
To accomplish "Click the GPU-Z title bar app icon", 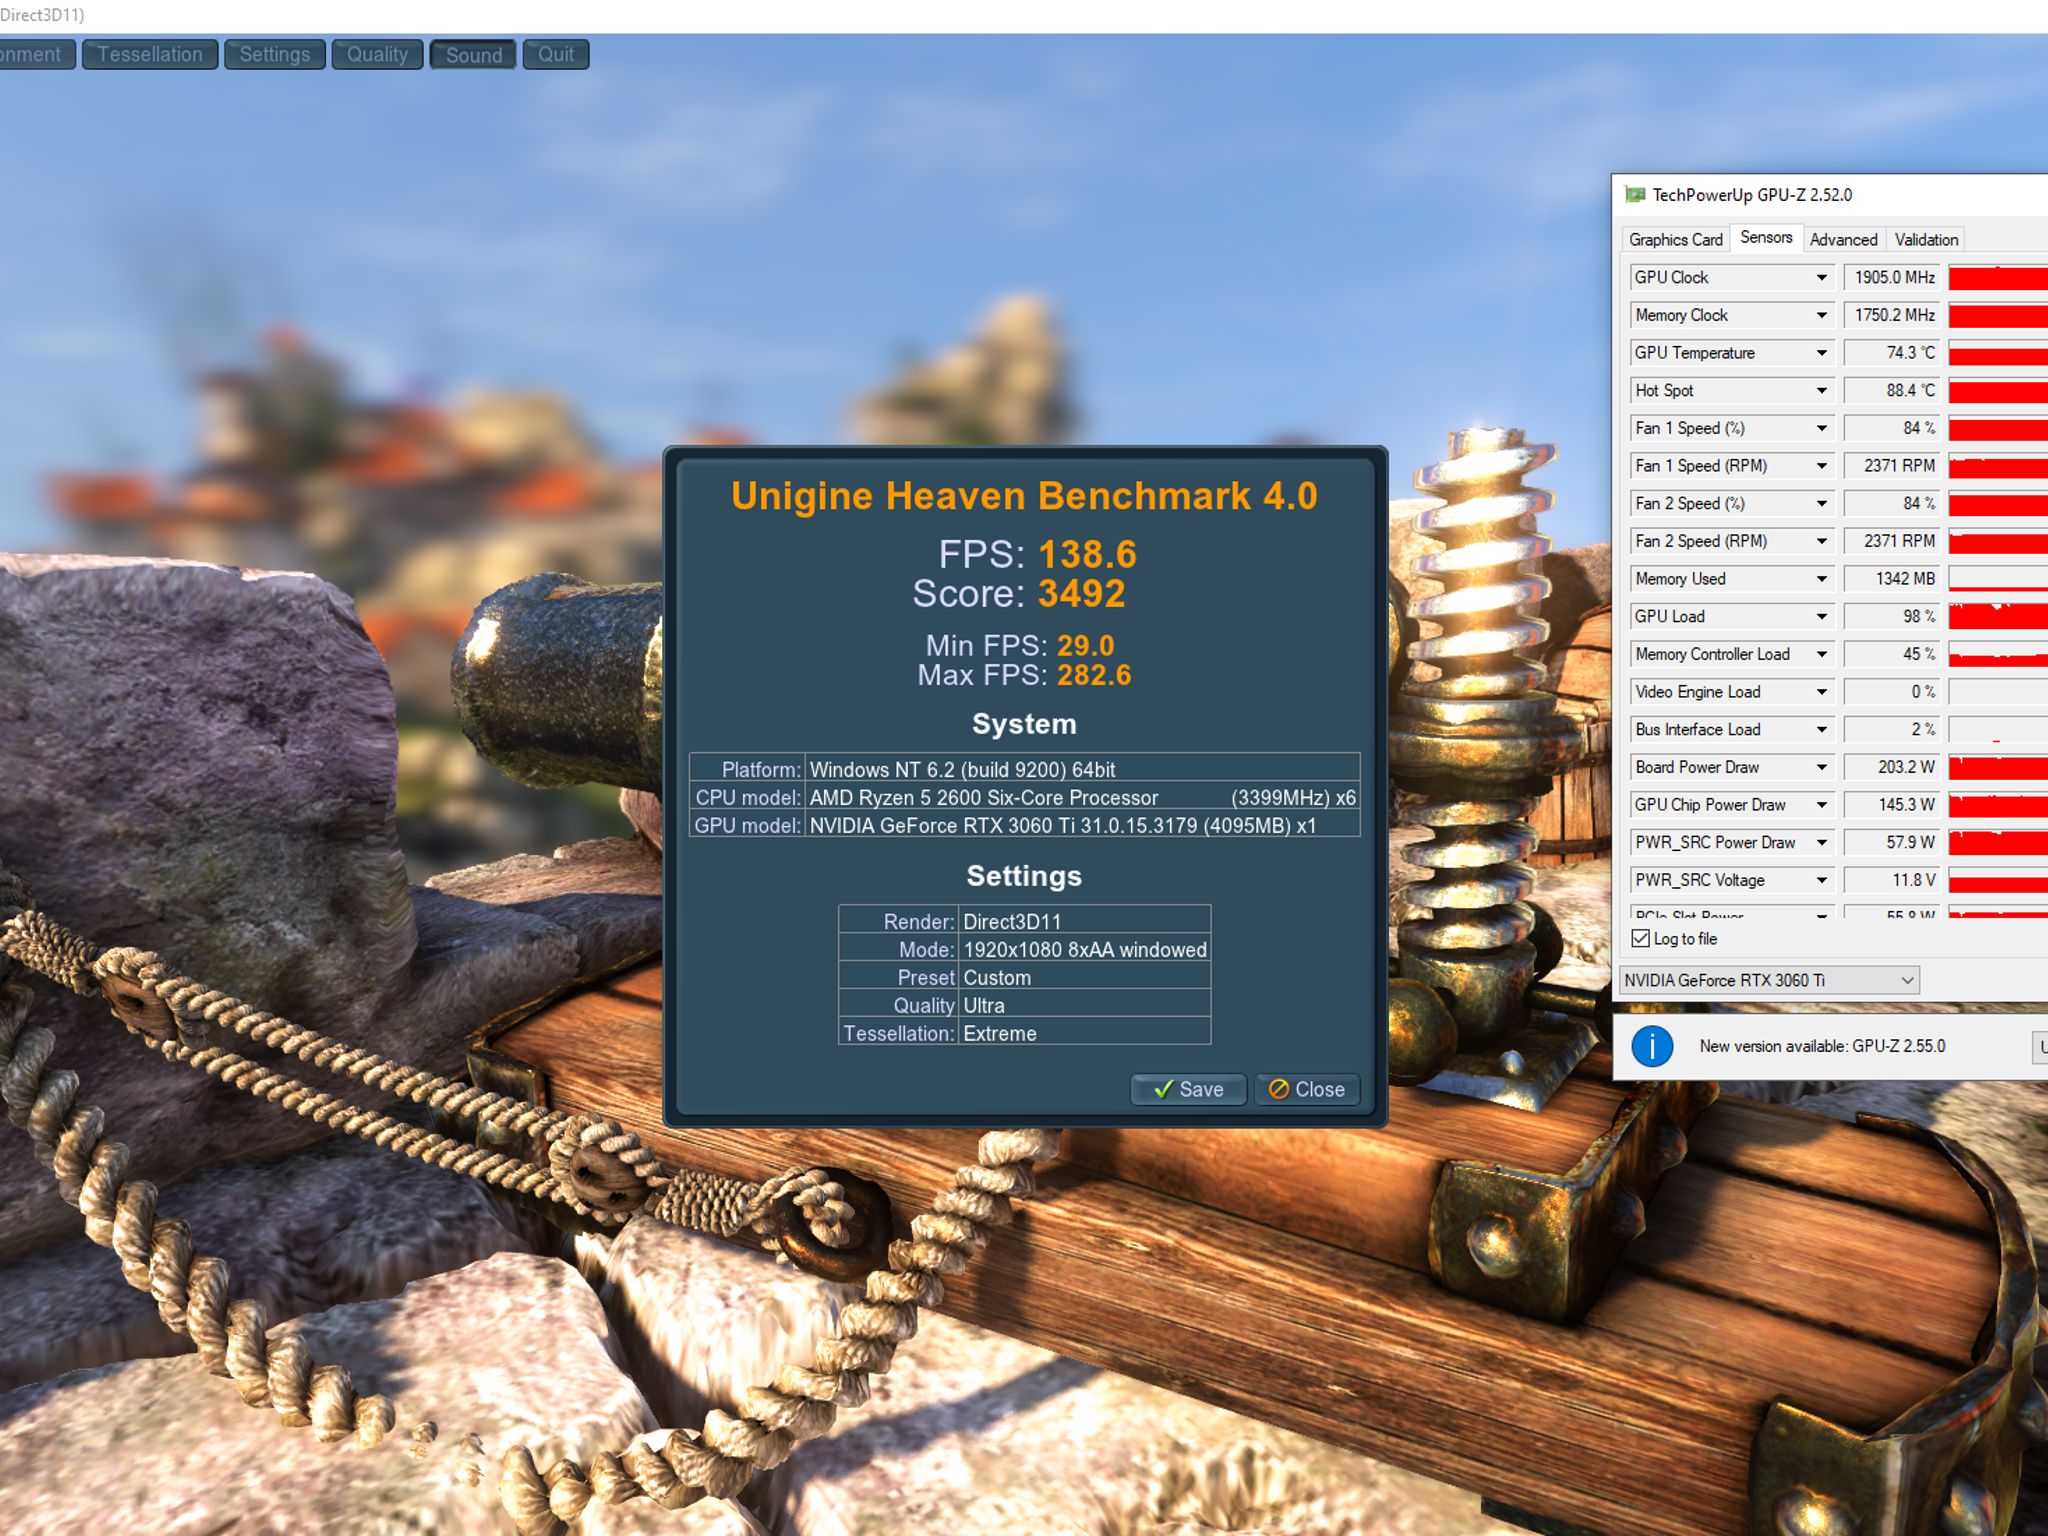I will [x=1635, y=195].
